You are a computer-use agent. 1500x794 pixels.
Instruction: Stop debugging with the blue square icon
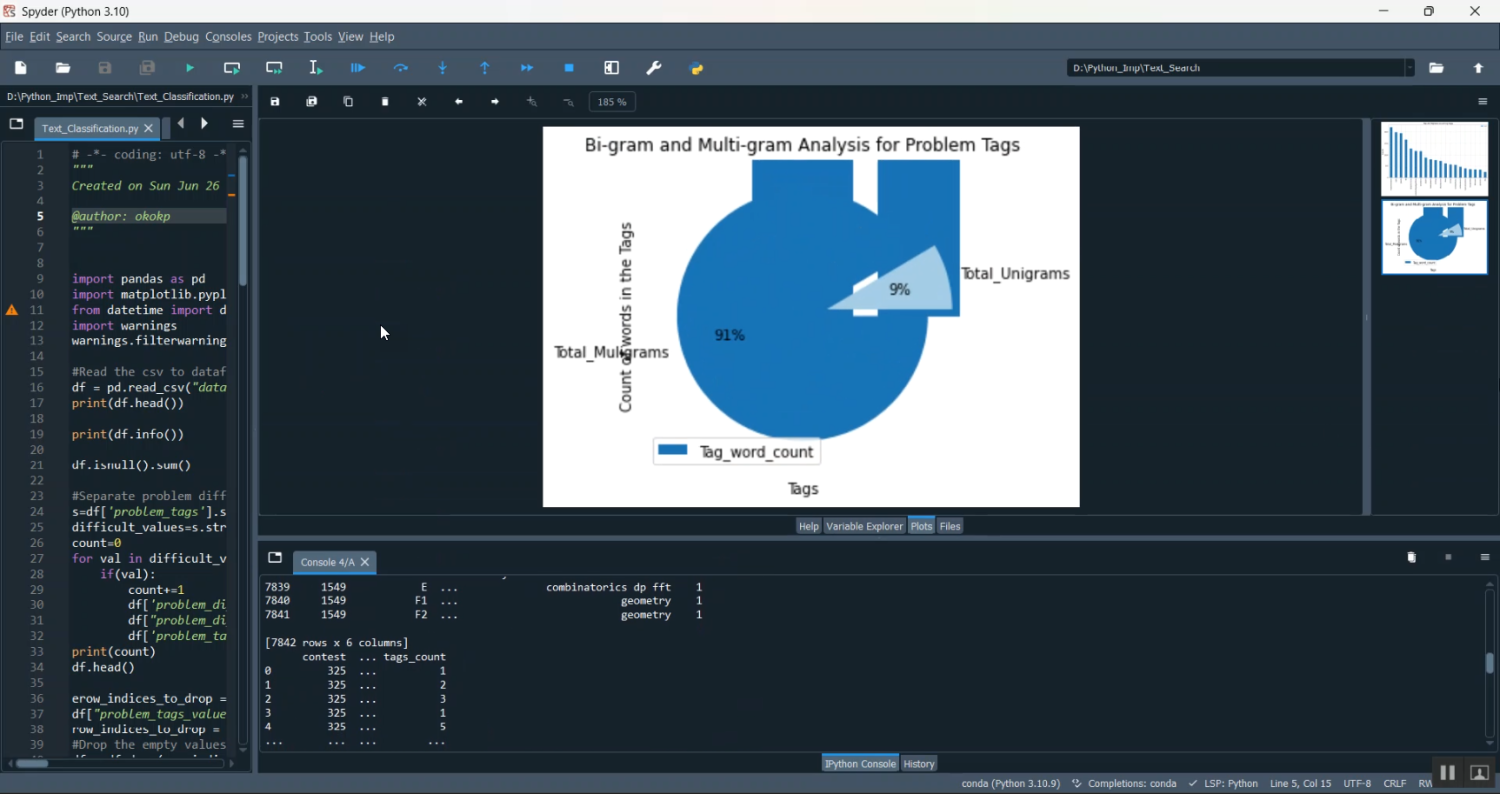tap(569, 68)
